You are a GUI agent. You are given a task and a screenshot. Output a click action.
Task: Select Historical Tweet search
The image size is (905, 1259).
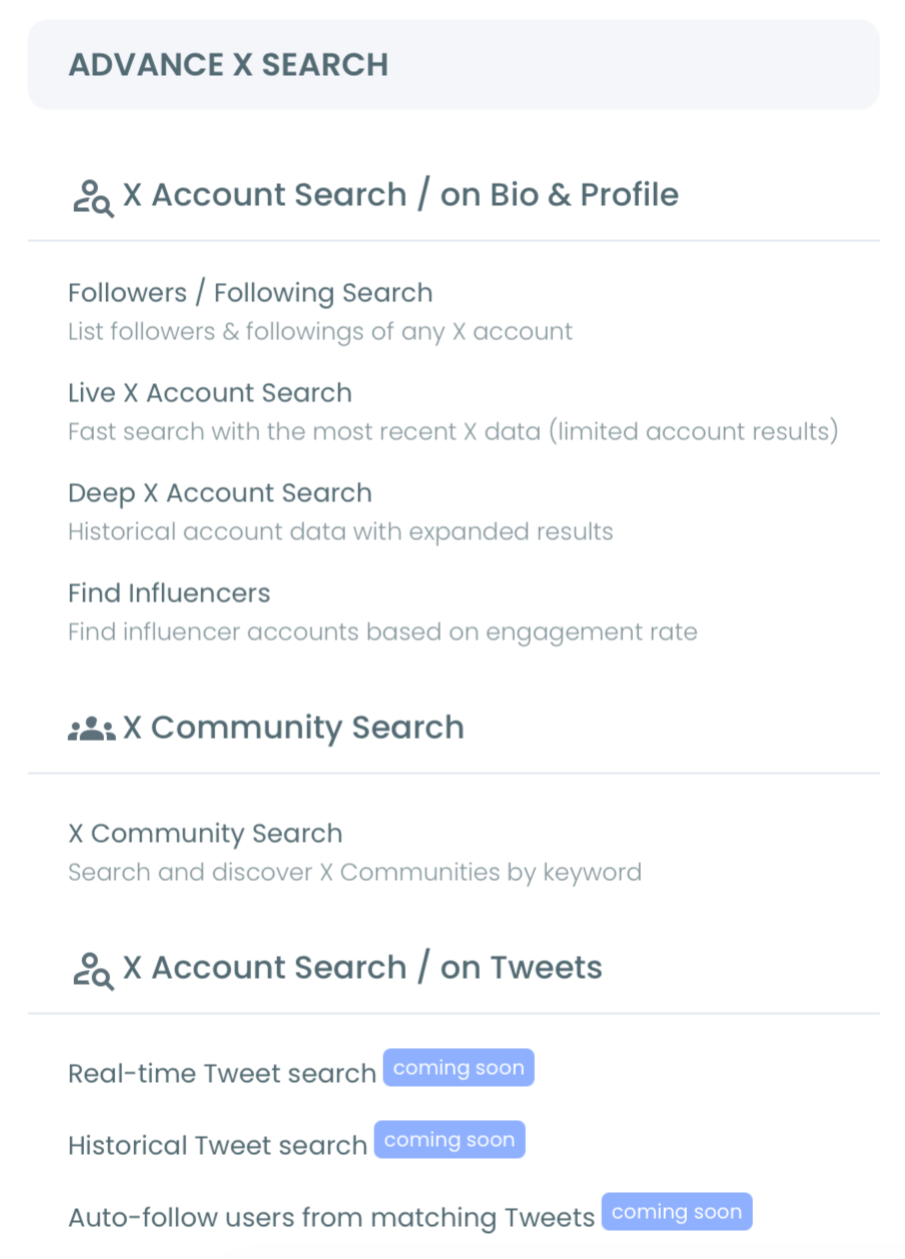[x=217, y=1145]
